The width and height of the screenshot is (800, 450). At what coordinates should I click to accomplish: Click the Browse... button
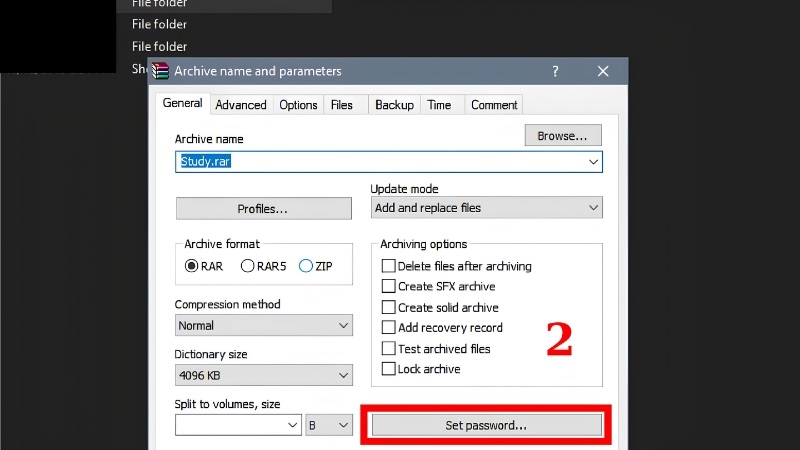click(x=563, y=136)
